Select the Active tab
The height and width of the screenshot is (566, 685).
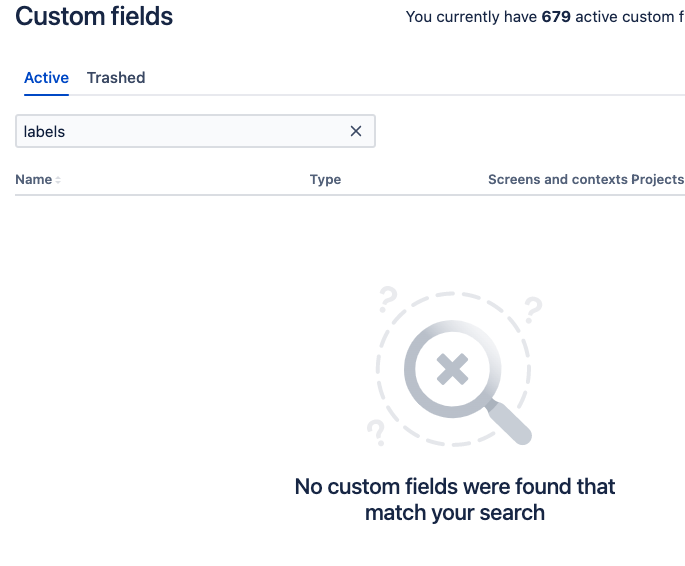pos(46,78)
